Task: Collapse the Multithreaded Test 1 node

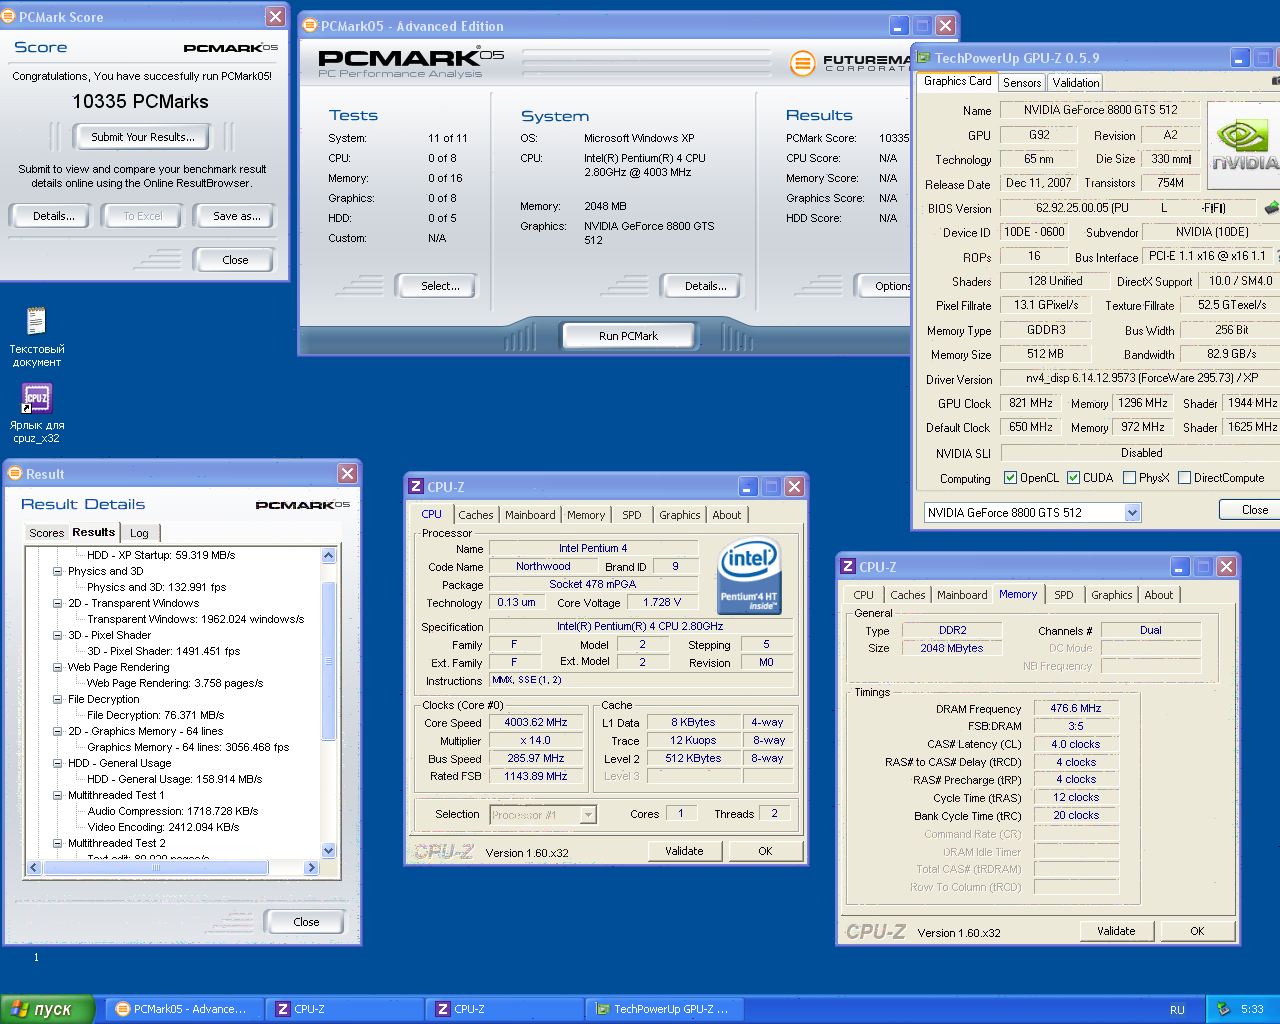Action: tap(57, 796)
